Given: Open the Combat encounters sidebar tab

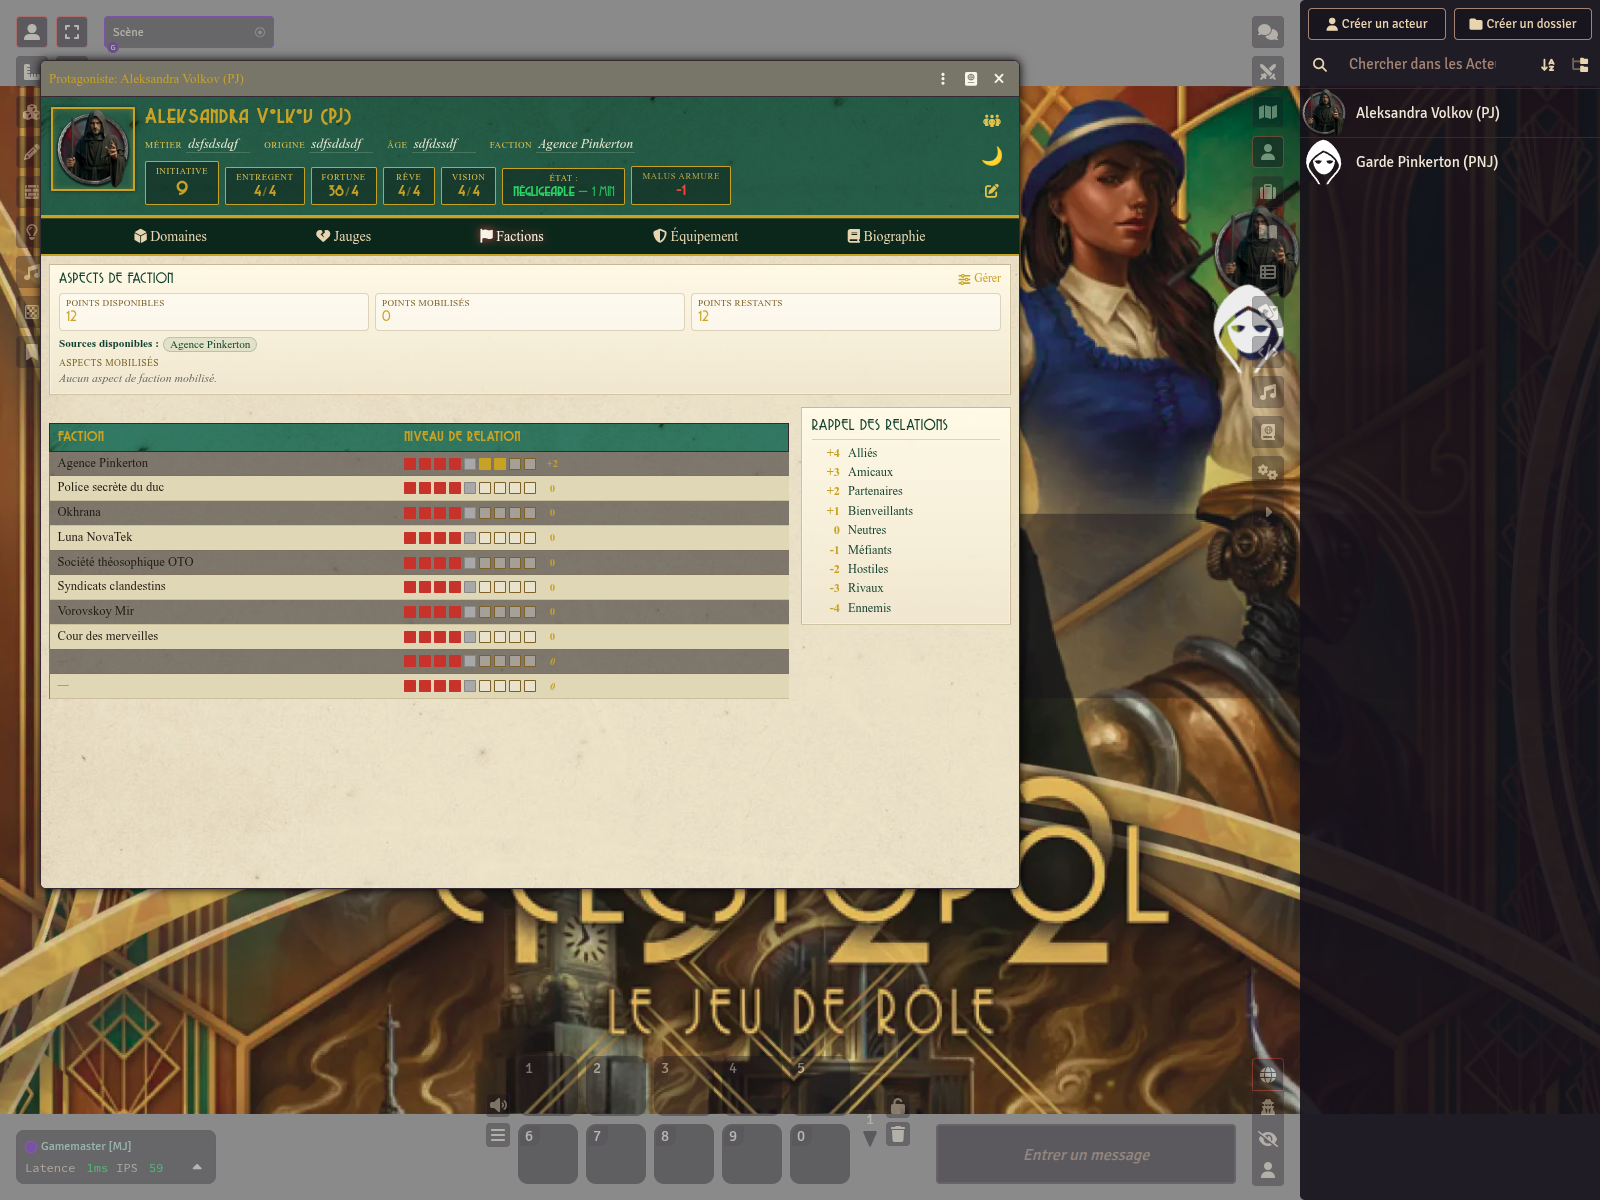Looking at the screenshot, I should point(1268,72).
